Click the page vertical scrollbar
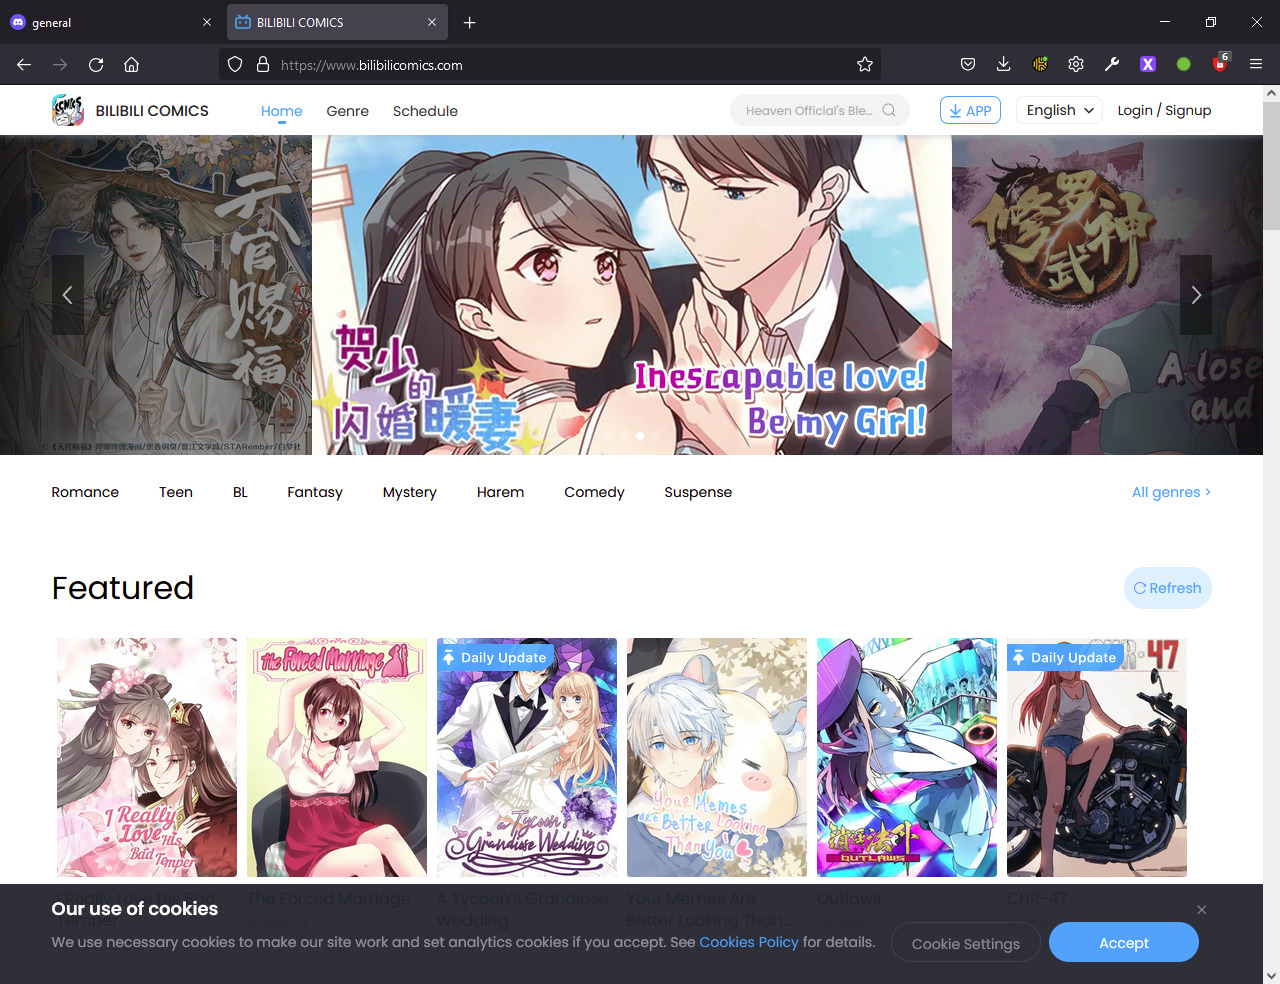Screen dimensions: 1280x984 pos(1271,500)
